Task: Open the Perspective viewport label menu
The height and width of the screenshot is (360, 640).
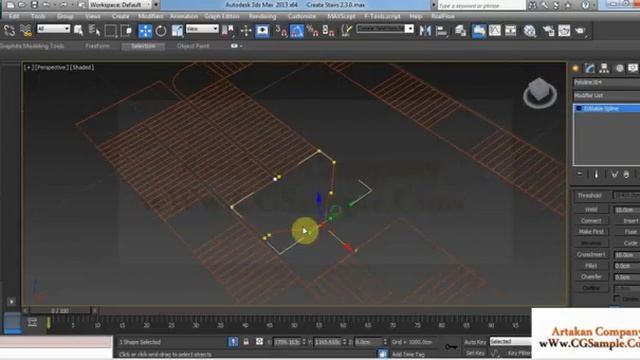Action: pos(51,67)
